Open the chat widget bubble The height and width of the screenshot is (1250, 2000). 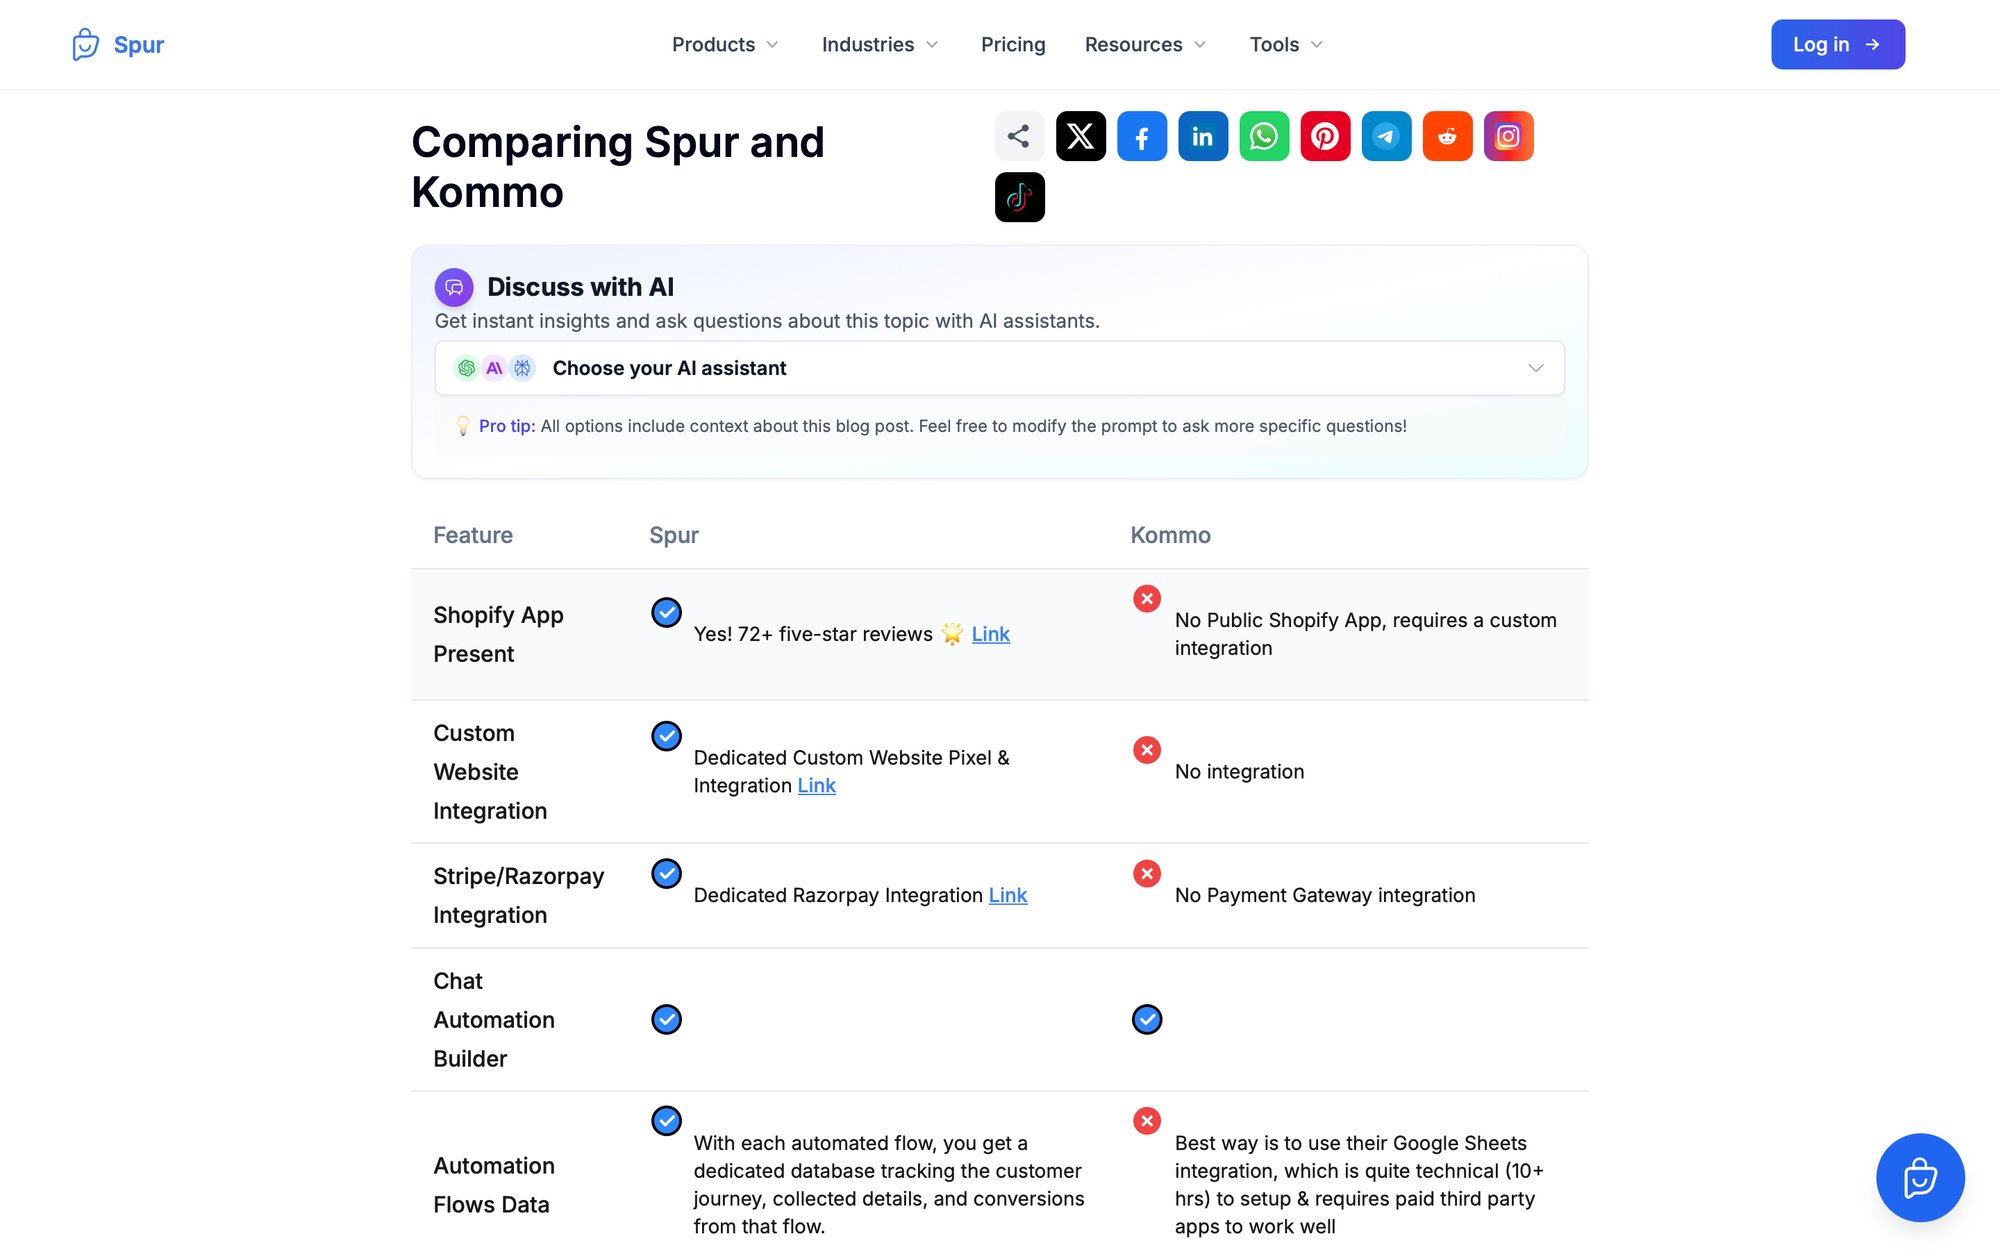click(x=1919, y=1178)
